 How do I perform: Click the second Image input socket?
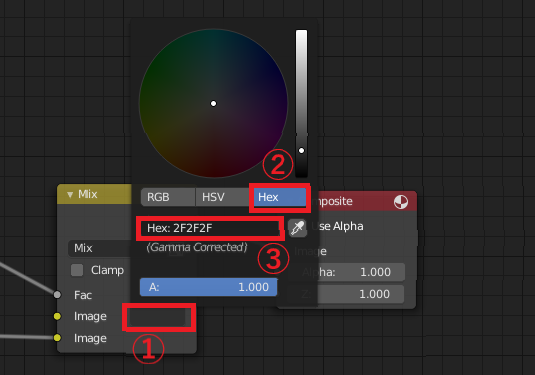[x=57, y=338]
